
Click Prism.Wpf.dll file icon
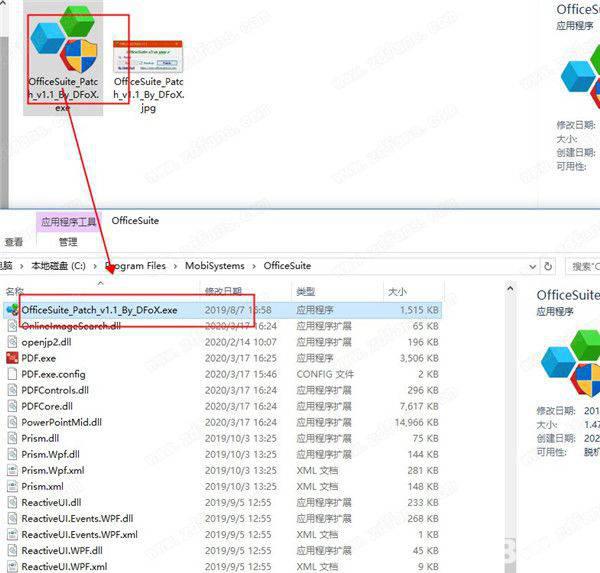[12, 454]
